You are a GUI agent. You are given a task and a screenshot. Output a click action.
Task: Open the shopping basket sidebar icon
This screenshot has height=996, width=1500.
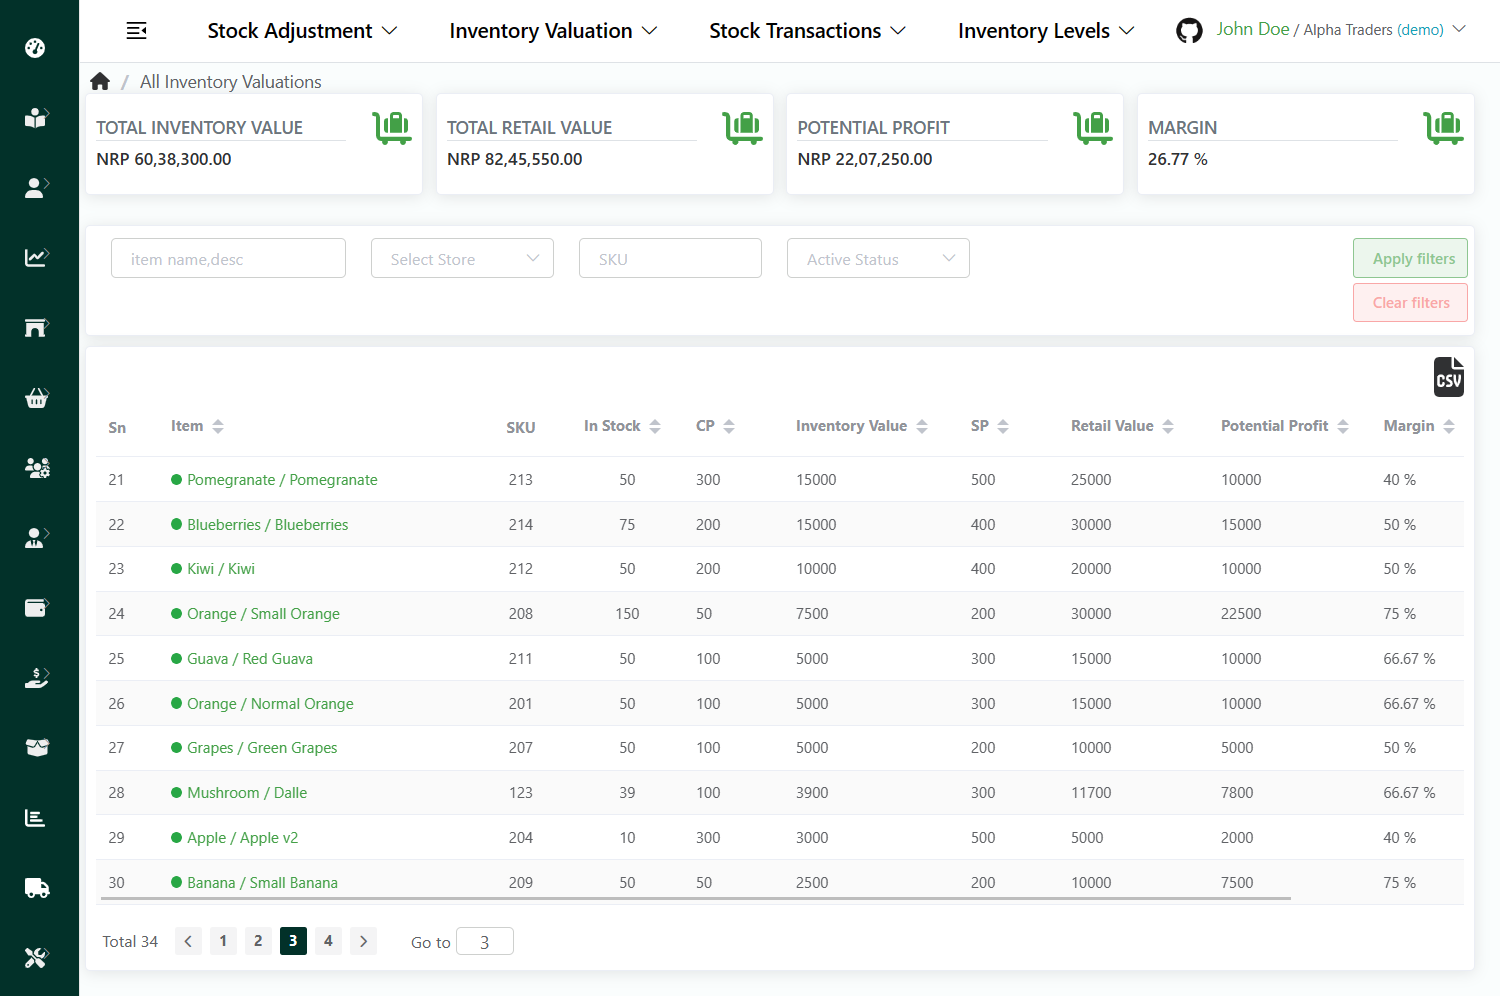(x=36, y=398)
